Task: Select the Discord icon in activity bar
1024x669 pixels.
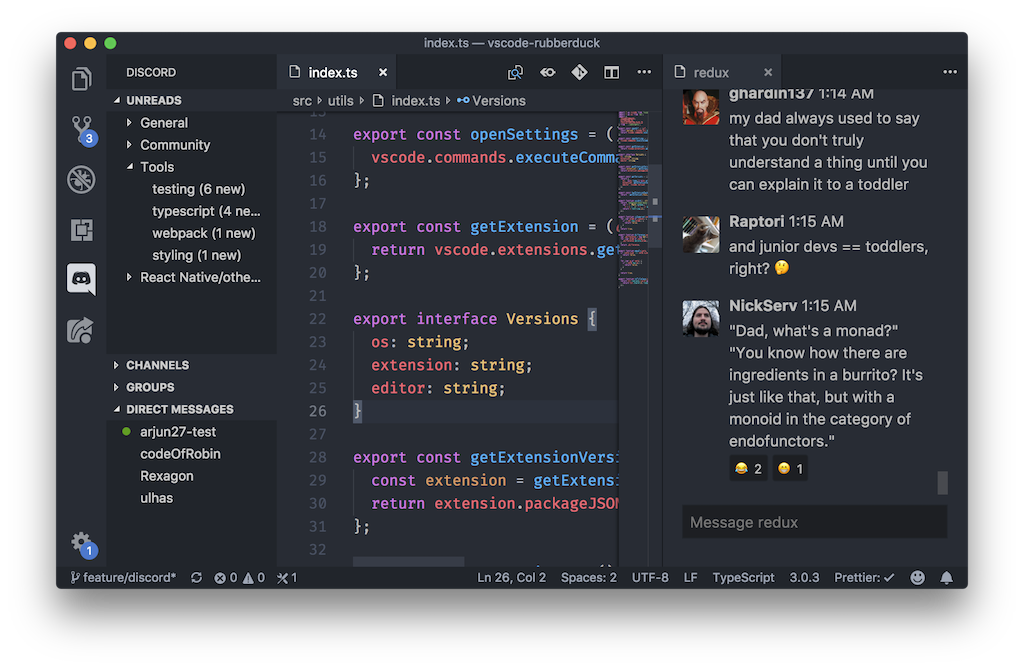Action: pyautogui.click(x=81, y=280)
